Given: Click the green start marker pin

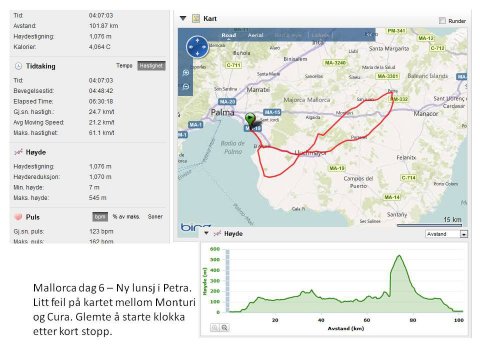Looking at the screenshot, I should point(250,120).
